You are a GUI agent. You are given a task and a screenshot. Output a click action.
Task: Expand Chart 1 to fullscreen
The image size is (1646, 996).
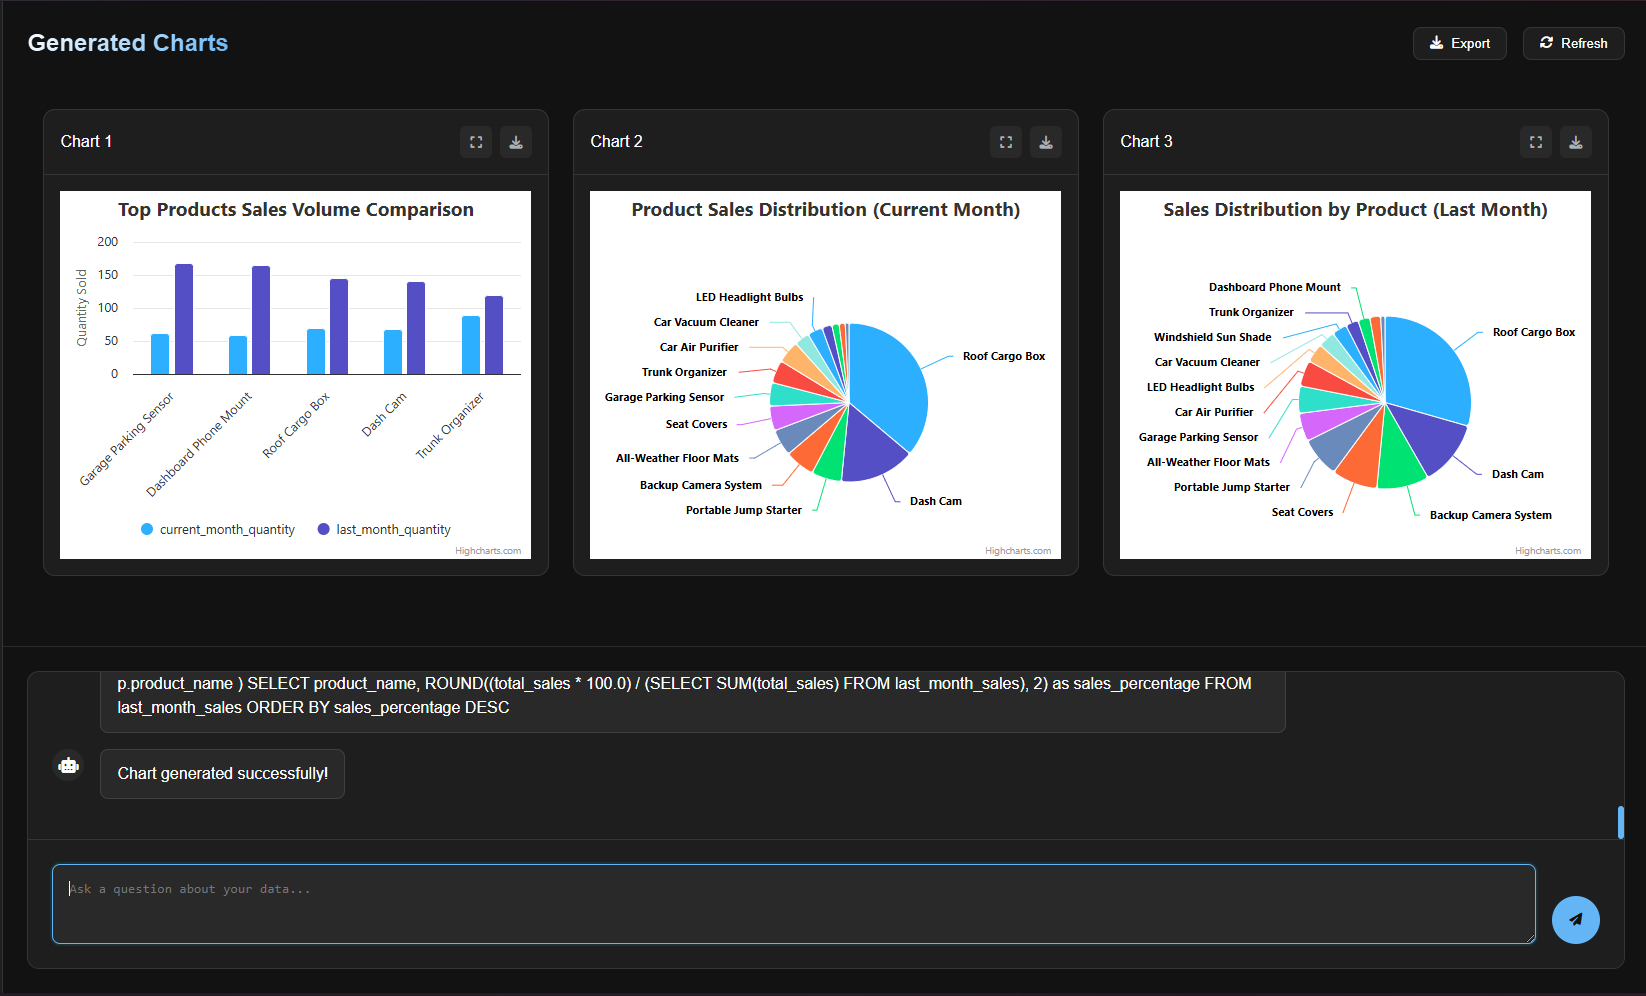pyautogui.click(x=476, y=142)
